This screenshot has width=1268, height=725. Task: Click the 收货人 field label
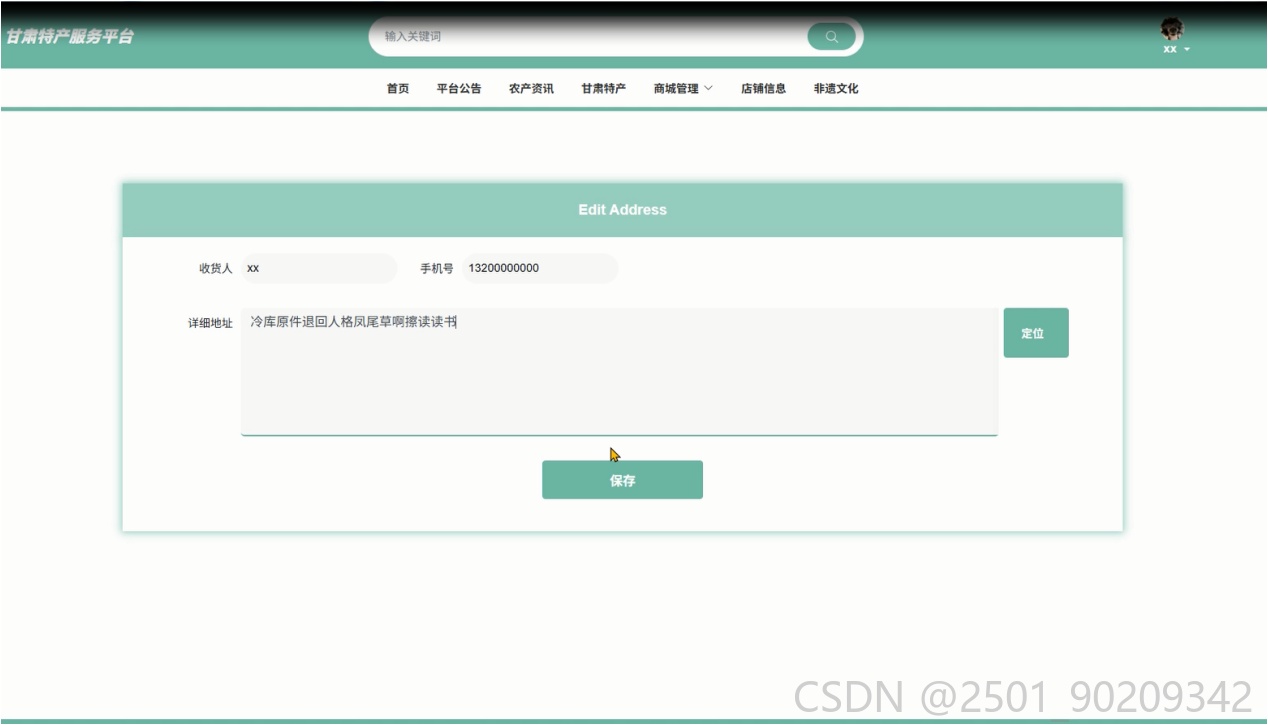click(x=215, y=268)
